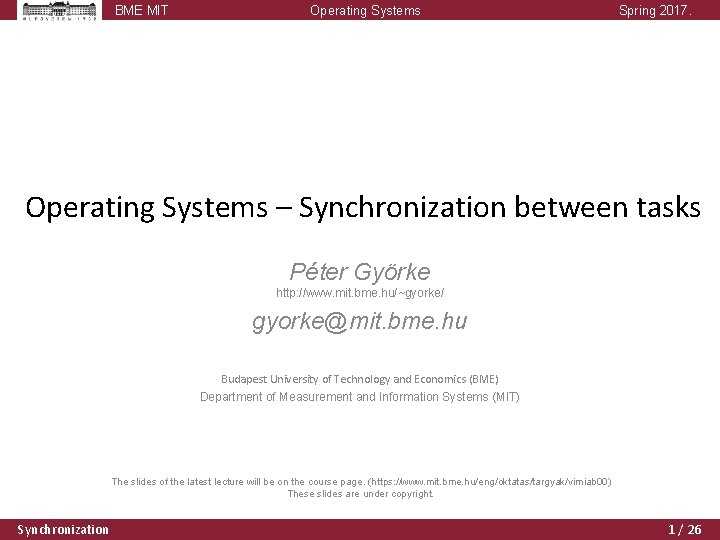
Task: Click the BME university building logo
Action: tap(60, 11)
